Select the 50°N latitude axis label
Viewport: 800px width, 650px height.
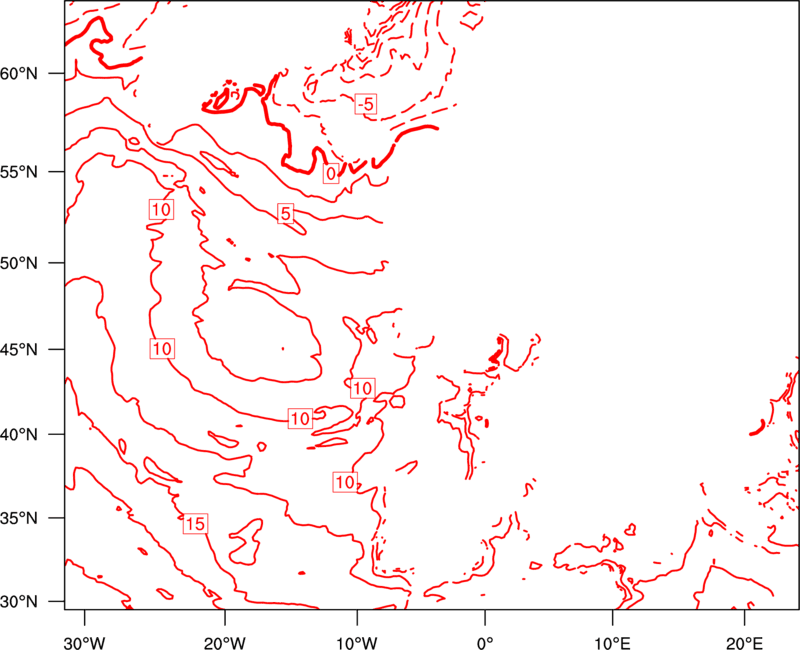point(19,264)
